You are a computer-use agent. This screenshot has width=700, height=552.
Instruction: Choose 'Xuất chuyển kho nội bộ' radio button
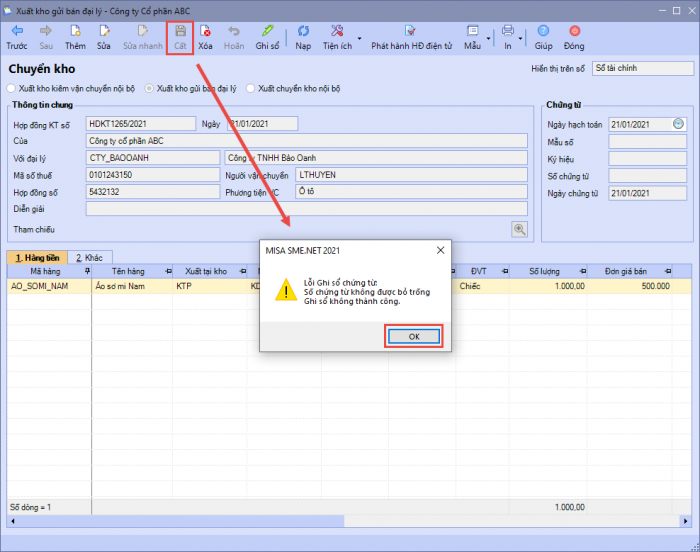(x=251, y=89)
